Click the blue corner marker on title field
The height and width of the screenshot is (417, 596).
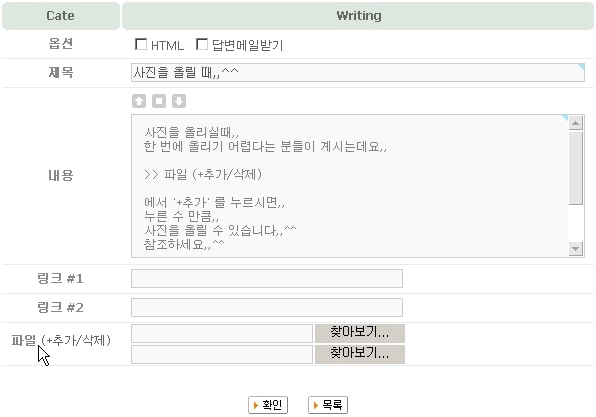point(581,67)
